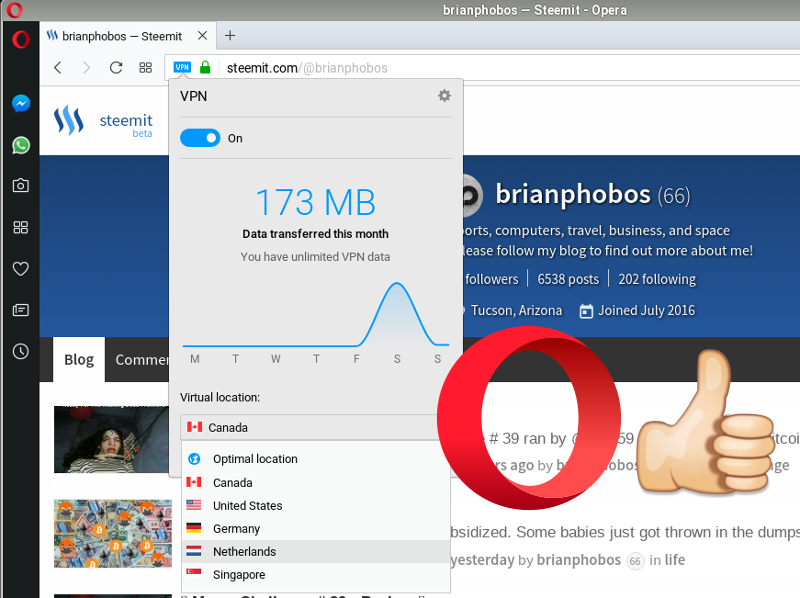The width and height of the screenshot is (800, 598).
Task: Open bookmarks heart icon in sidebar
Action: (x=20, y=268)
